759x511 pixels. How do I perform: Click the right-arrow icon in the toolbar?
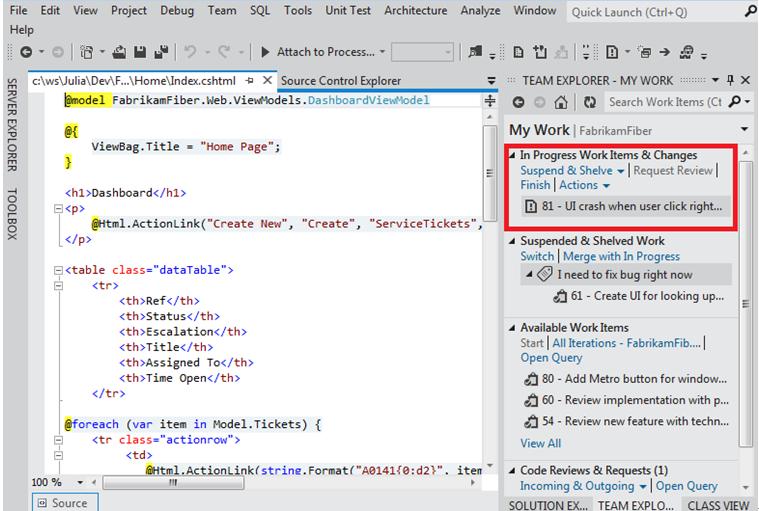(665, 52)
